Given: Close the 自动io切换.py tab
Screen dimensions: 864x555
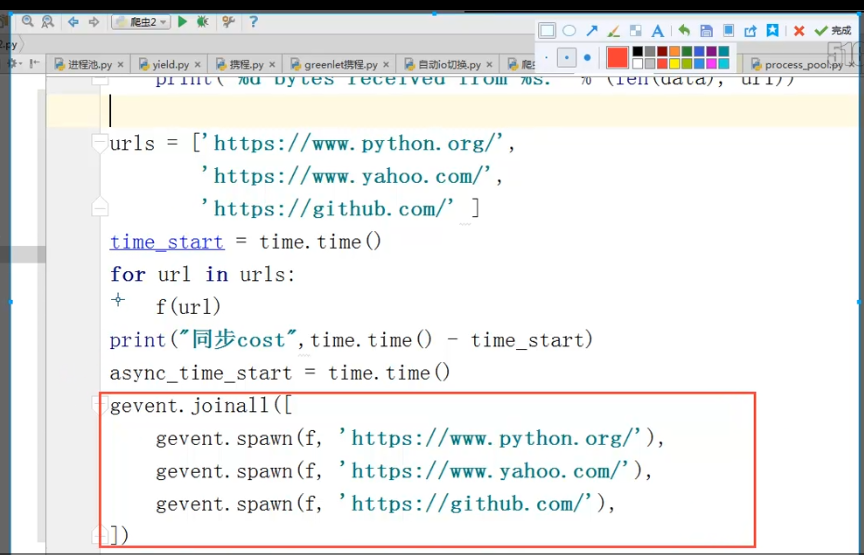Looking at the screenshot, I should [489, 64].
